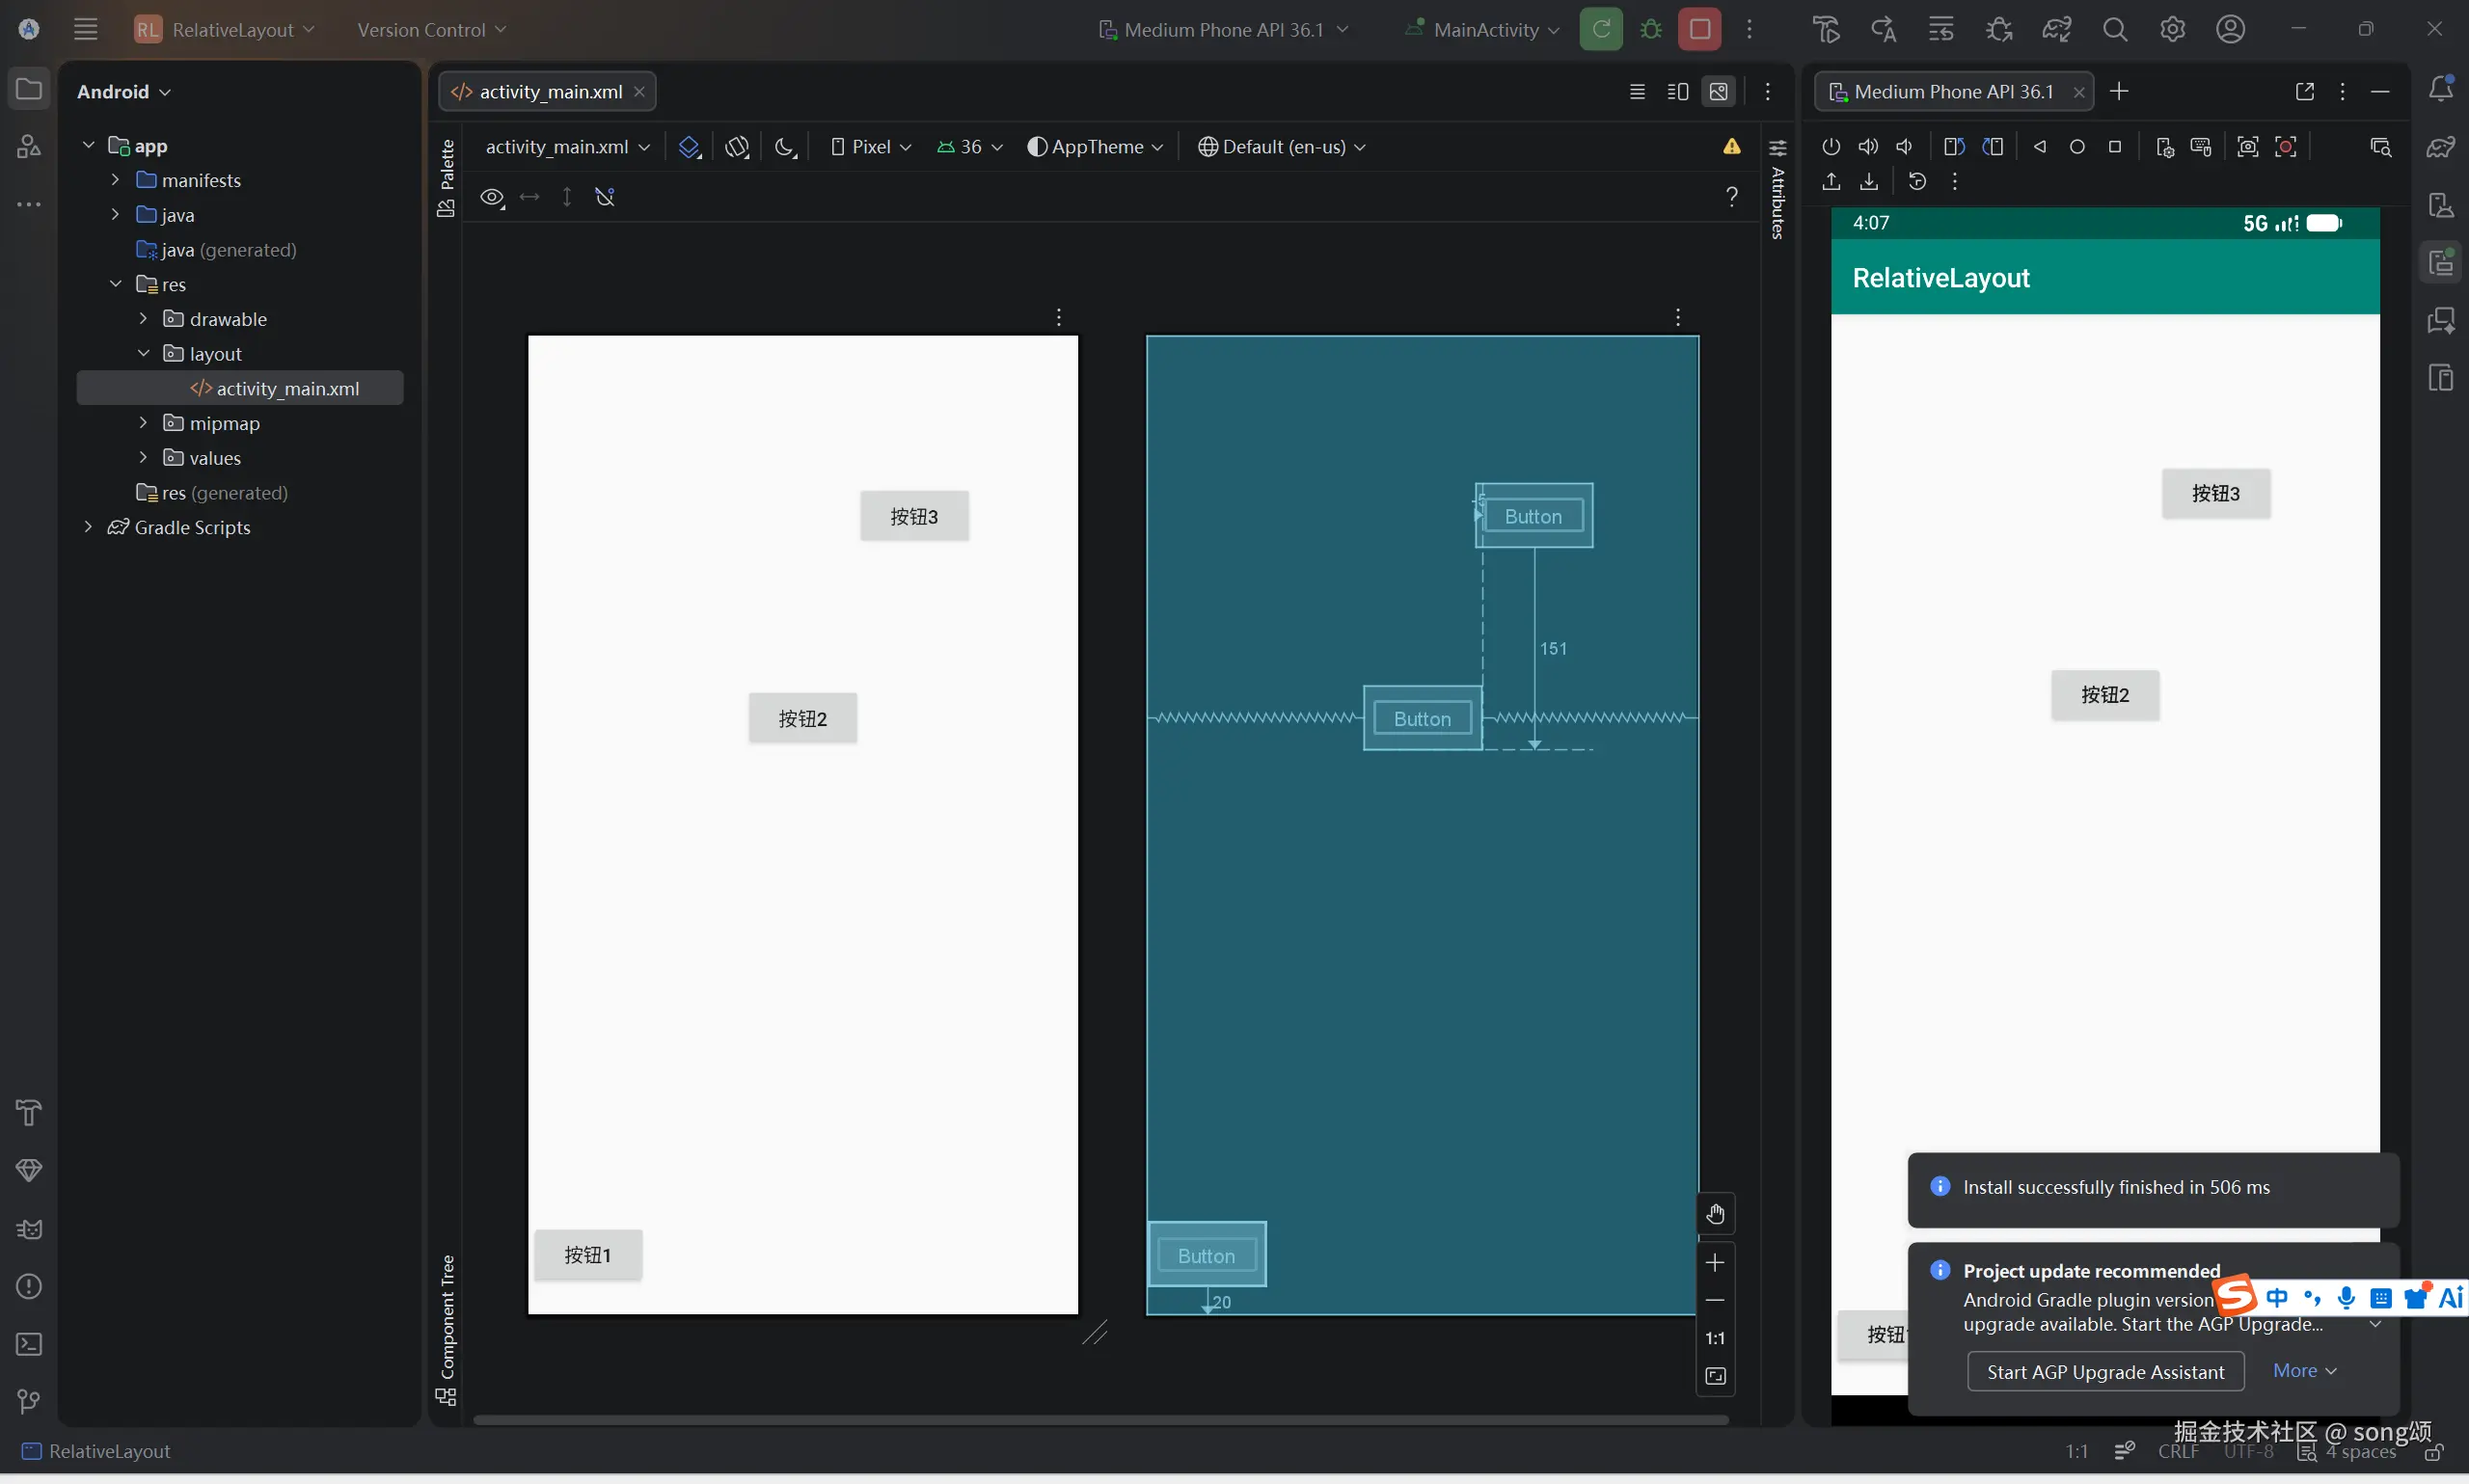Clear constraints with the wand icon
2469x1484 pixels.
click(605, 197)
